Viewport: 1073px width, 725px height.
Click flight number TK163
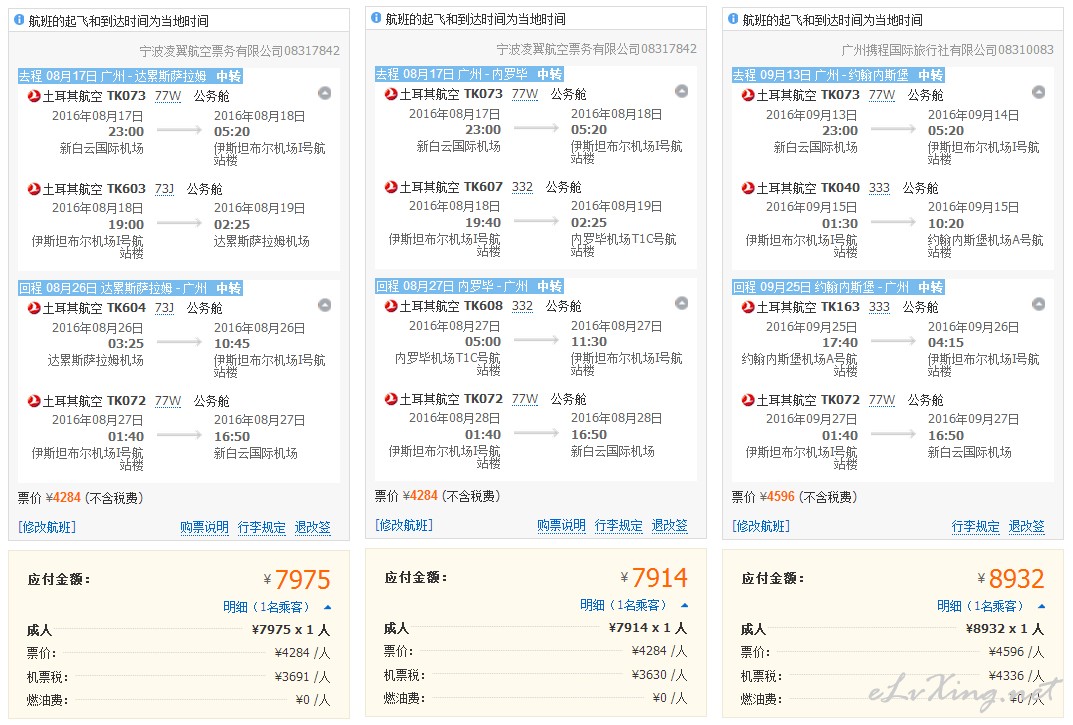[840, 307]
